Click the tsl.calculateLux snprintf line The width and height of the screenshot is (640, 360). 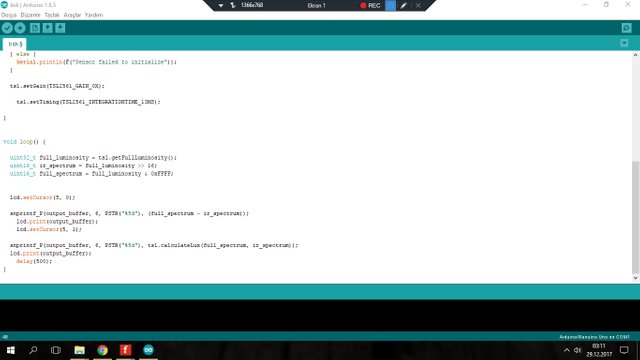click(x=154, y=245)
